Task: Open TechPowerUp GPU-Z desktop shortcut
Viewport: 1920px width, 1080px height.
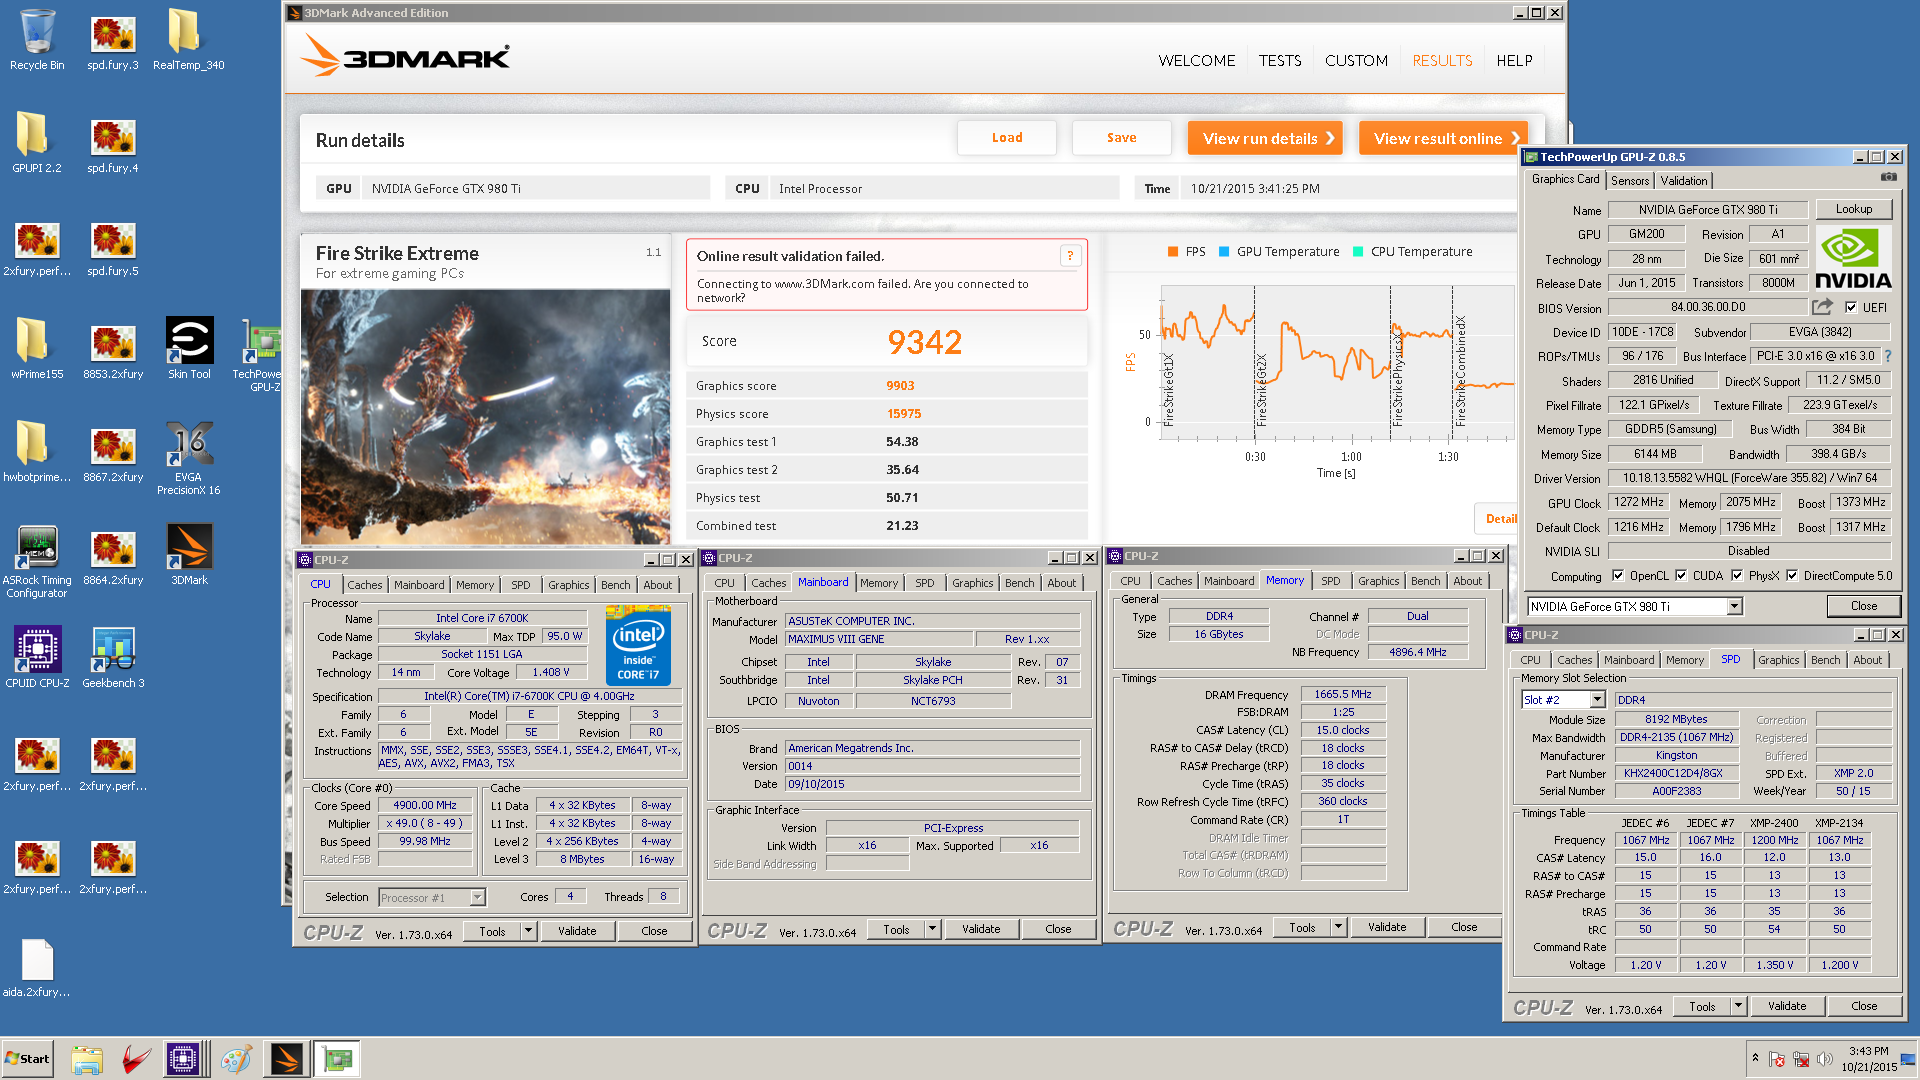Action: (x=260, y=355)
